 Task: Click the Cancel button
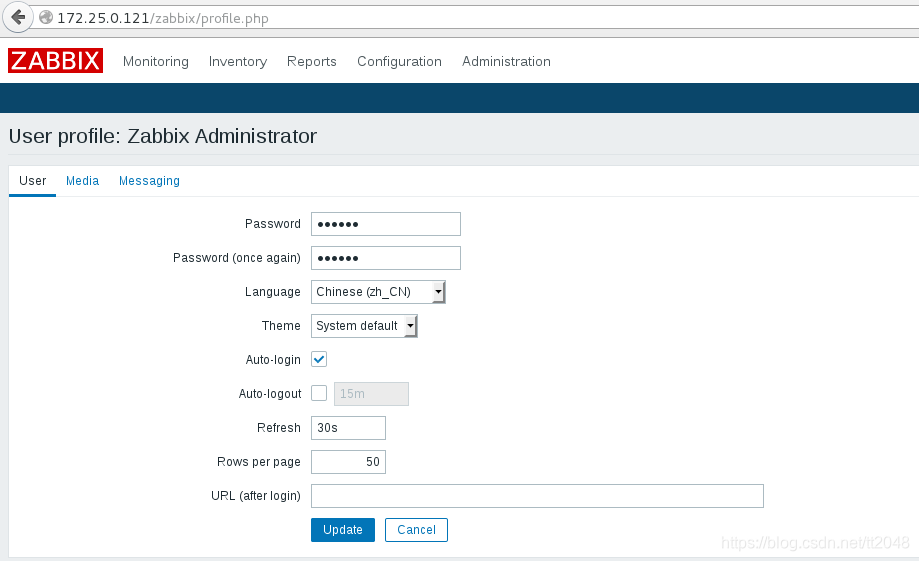coord(416,530)
